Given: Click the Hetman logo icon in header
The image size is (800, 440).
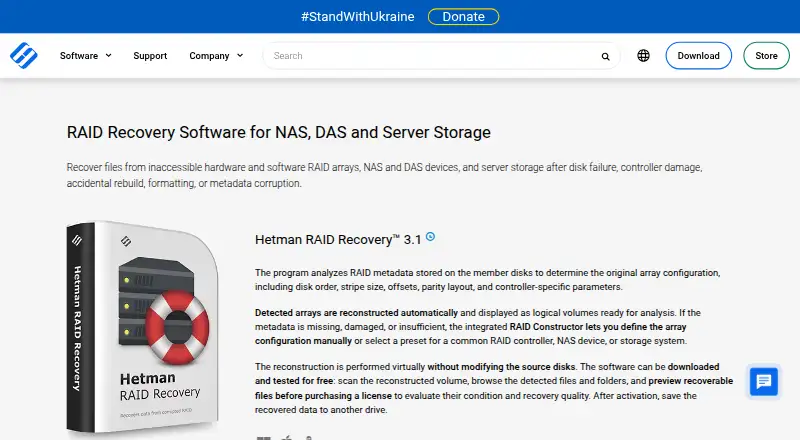Looking at the screenshot, I should point(23,55).
